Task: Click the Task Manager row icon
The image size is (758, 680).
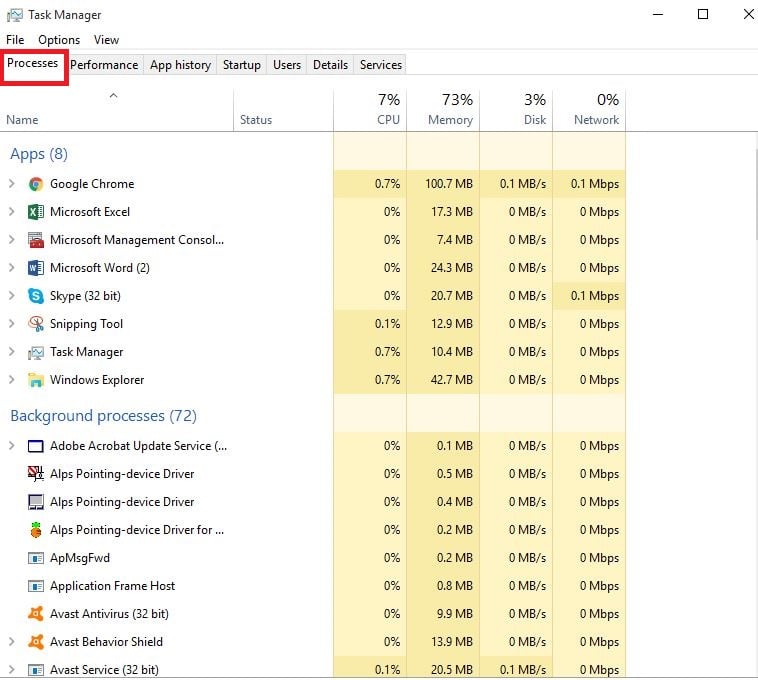Action: click(36, 353)
